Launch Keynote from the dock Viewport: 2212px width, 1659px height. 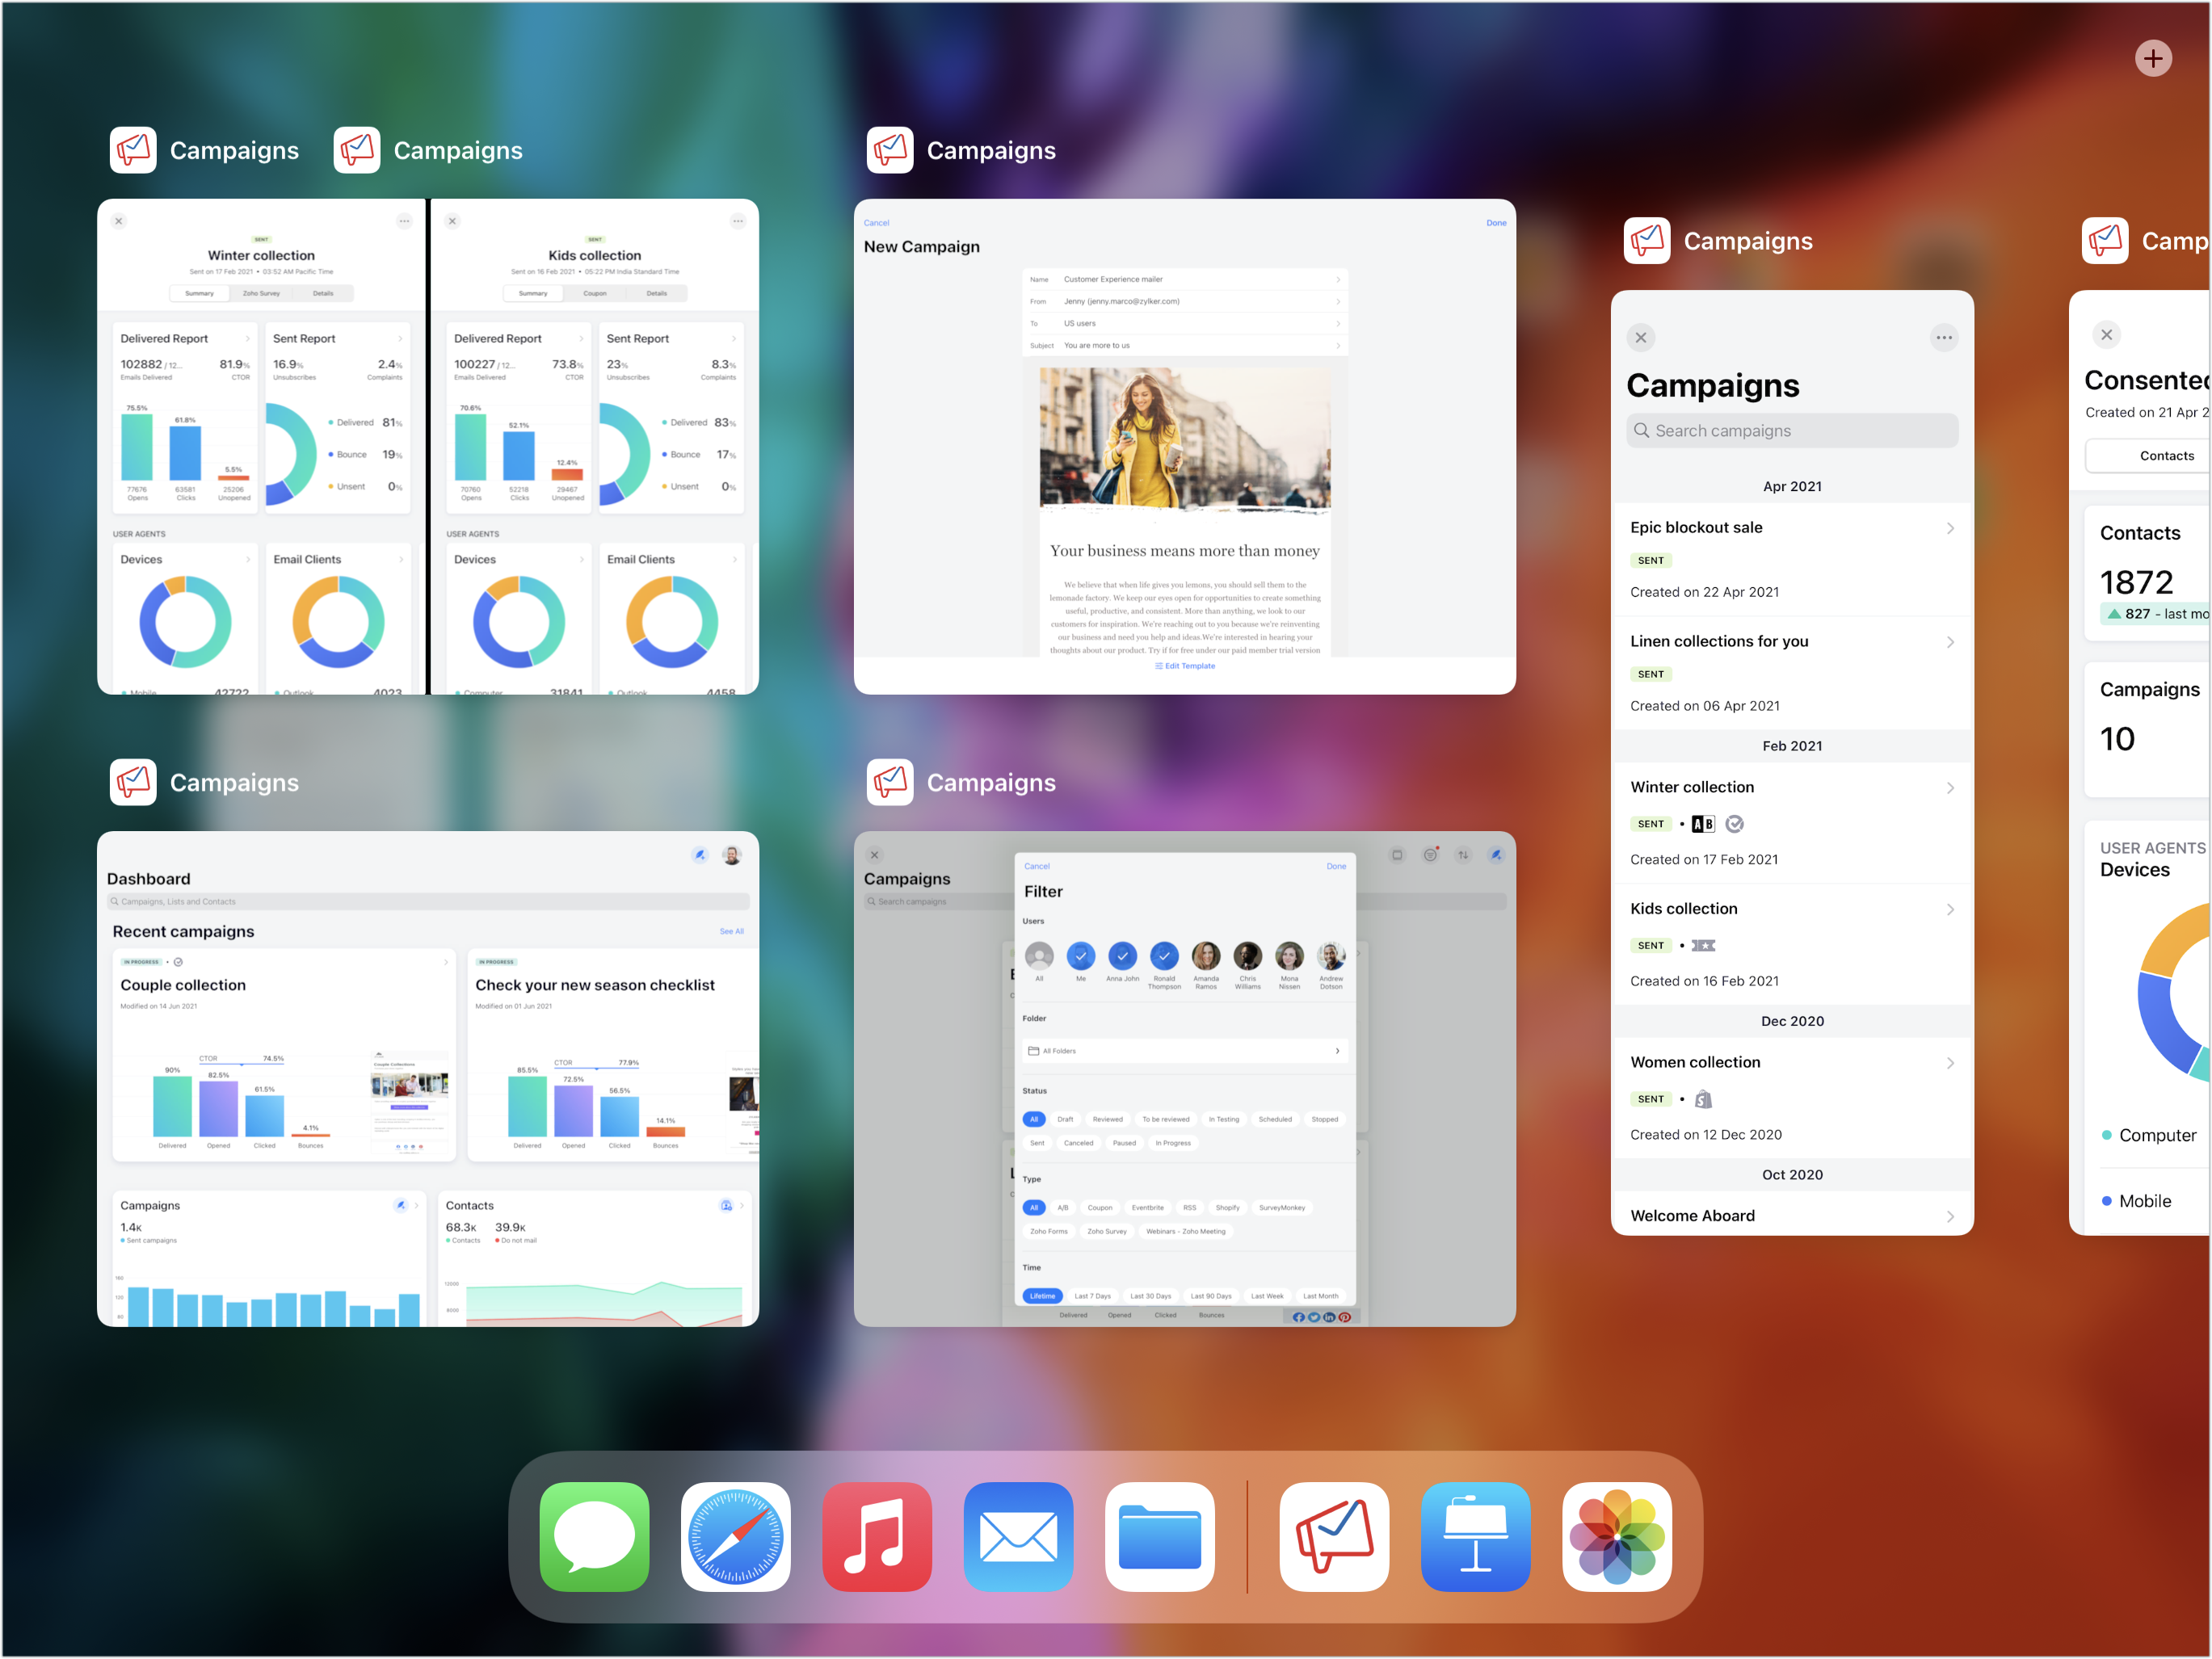click(1475, 1536)
